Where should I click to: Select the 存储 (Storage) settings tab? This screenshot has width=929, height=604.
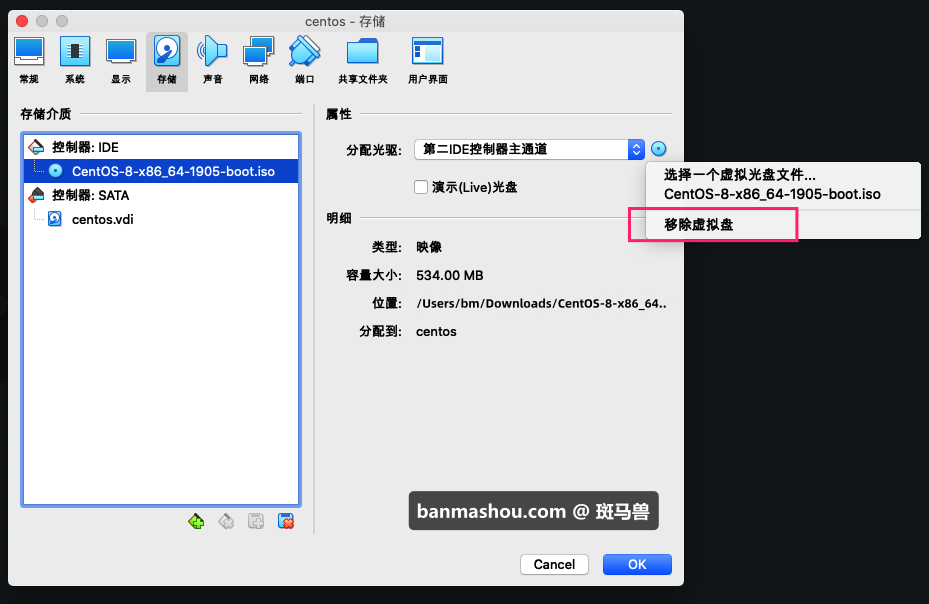[x=166, y=60]
